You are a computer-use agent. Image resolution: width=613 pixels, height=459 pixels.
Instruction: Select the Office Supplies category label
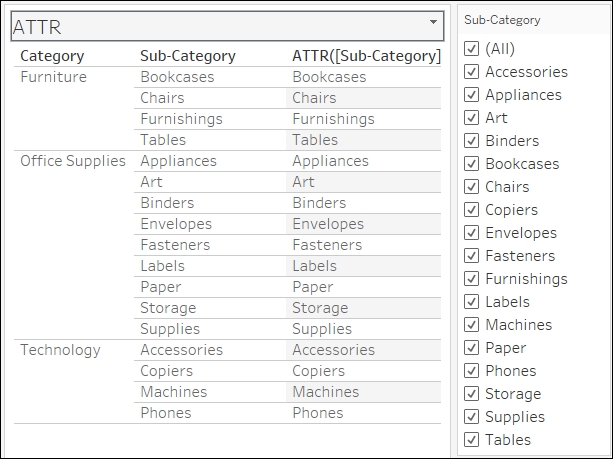[x=73, y=161]
